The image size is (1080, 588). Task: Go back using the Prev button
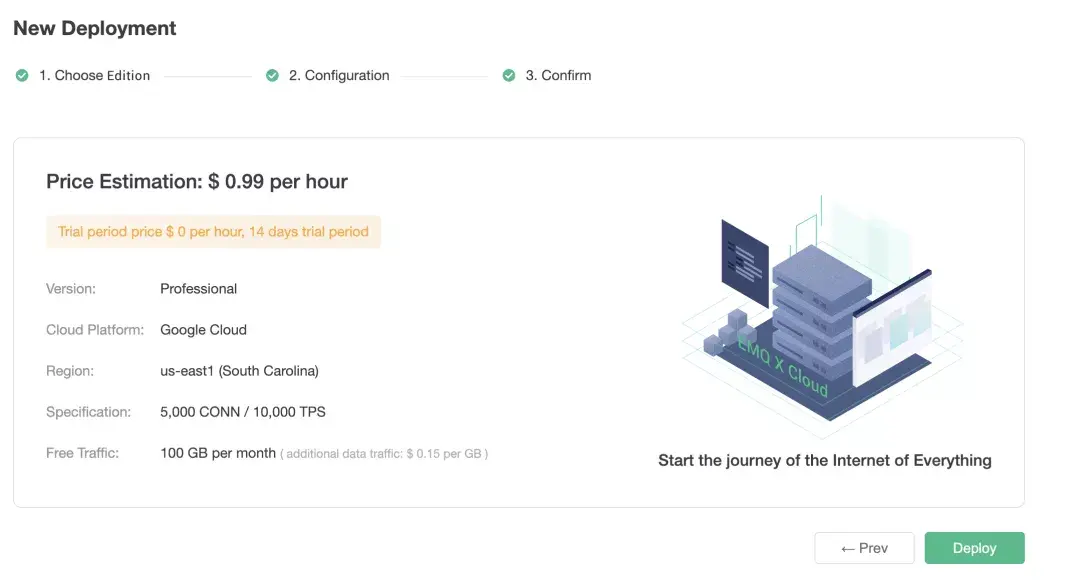pos(864,547)
